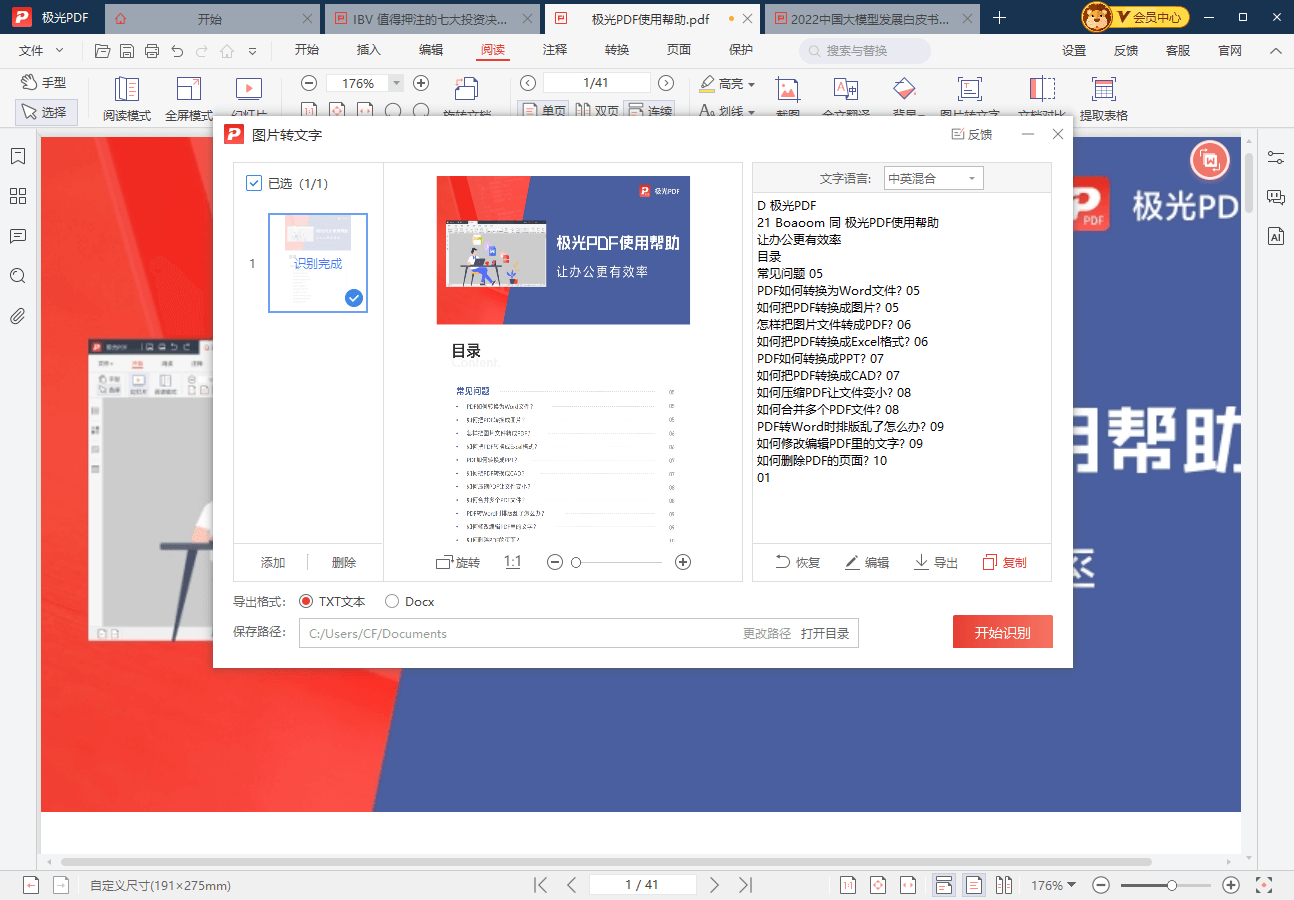Click the open file folder icon
The height and width of the screenshot is (900, 1294).
[102, 51]
